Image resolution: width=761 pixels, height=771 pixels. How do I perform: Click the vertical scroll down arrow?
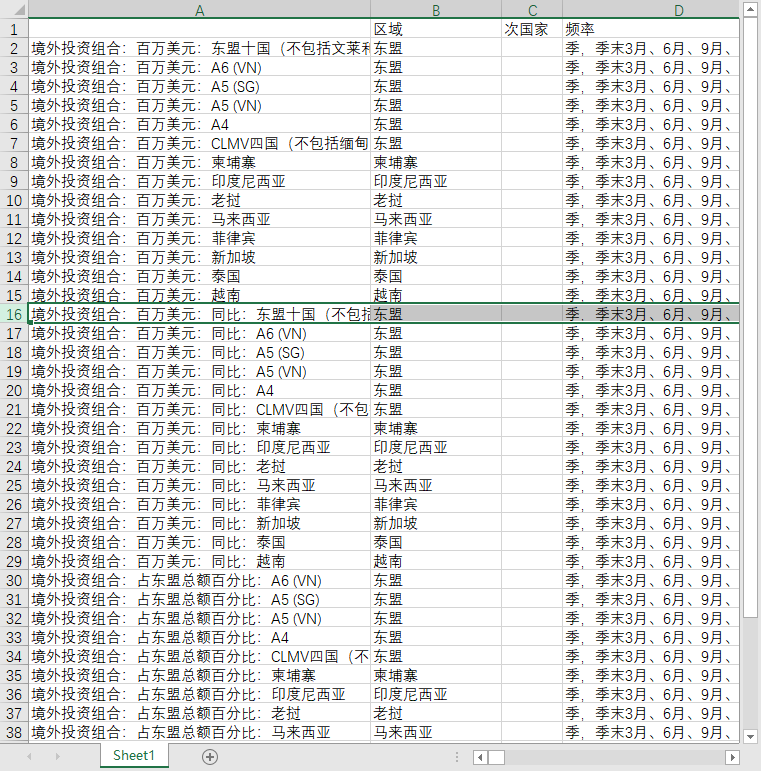750,736
